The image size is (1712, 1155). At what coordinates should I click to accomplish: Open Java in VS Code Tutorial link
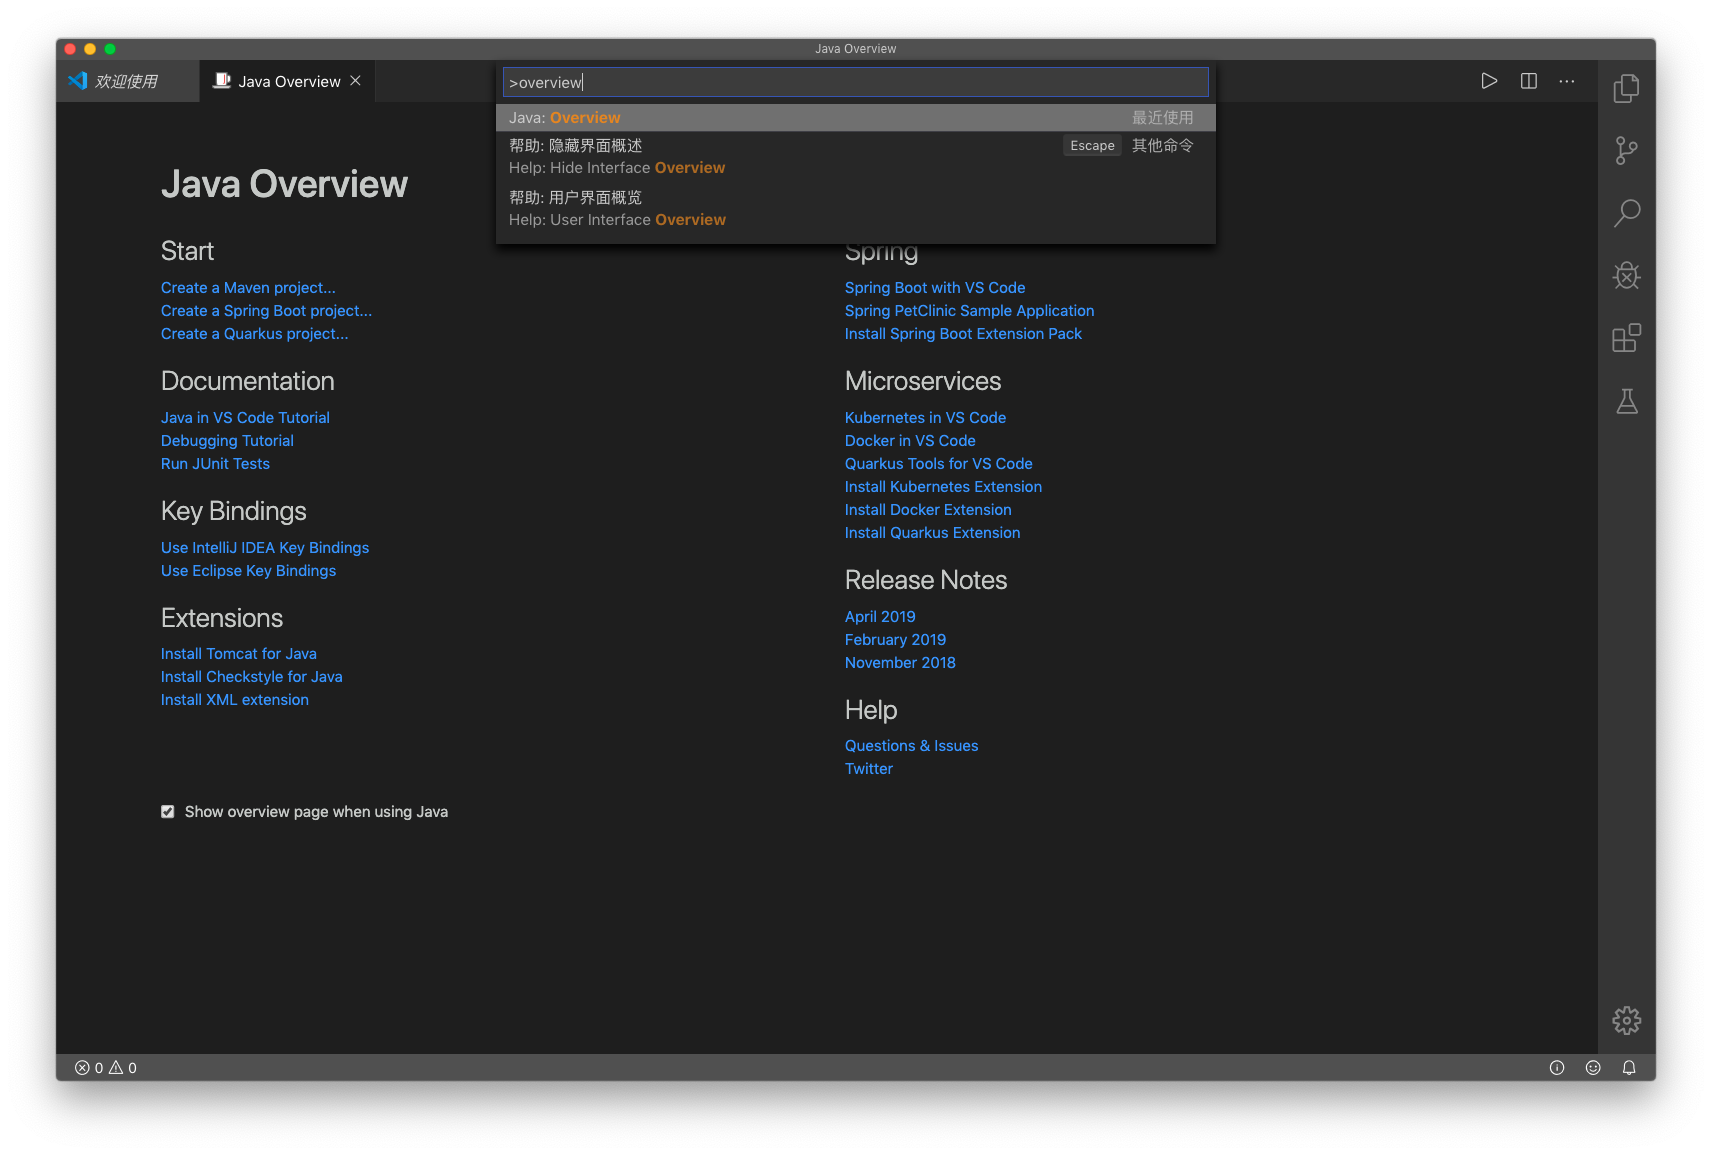245,418
